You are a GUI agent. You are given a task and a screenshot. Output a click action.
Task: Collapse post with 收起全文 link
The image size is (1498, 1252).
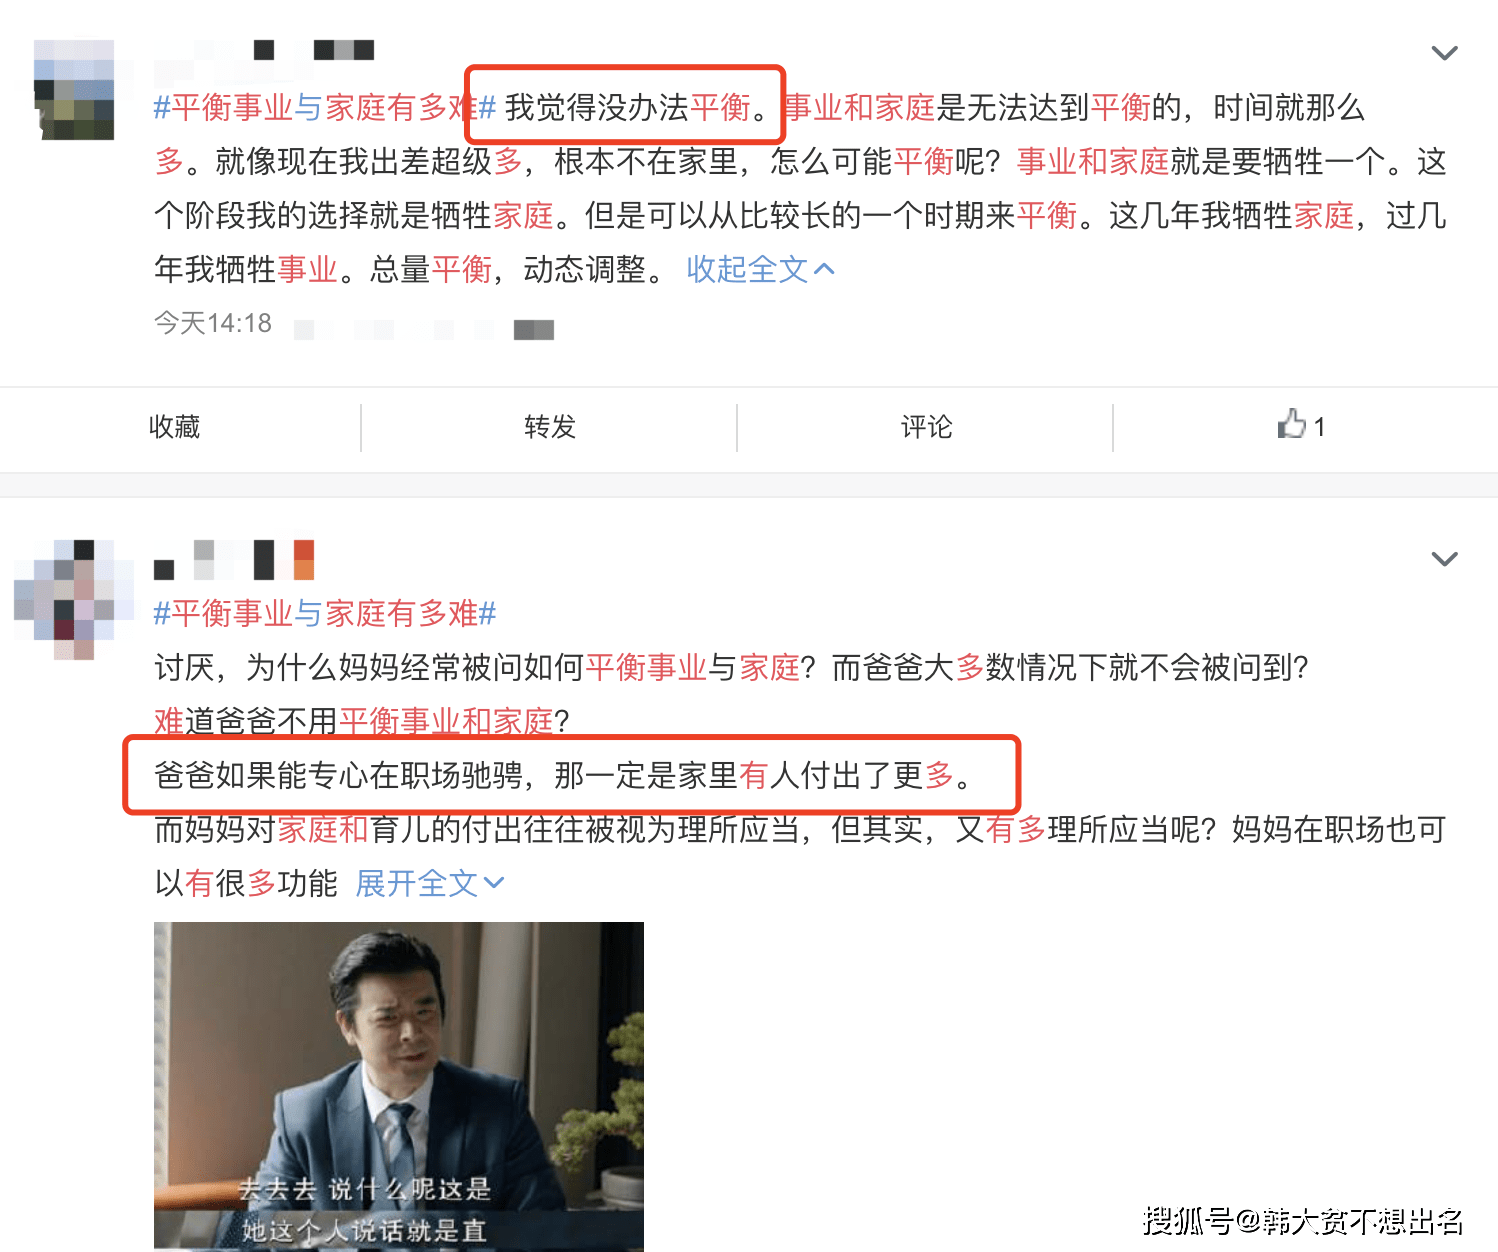click(x=760, y=269)
